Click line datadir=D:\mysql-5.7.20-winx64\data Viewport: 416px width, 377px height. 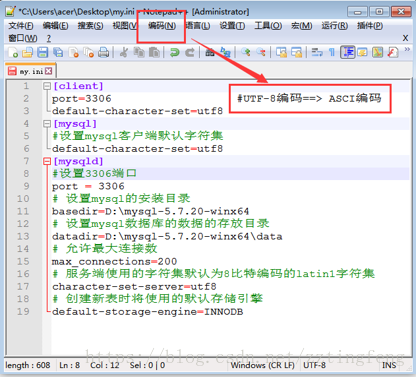(x=167, y=236)
